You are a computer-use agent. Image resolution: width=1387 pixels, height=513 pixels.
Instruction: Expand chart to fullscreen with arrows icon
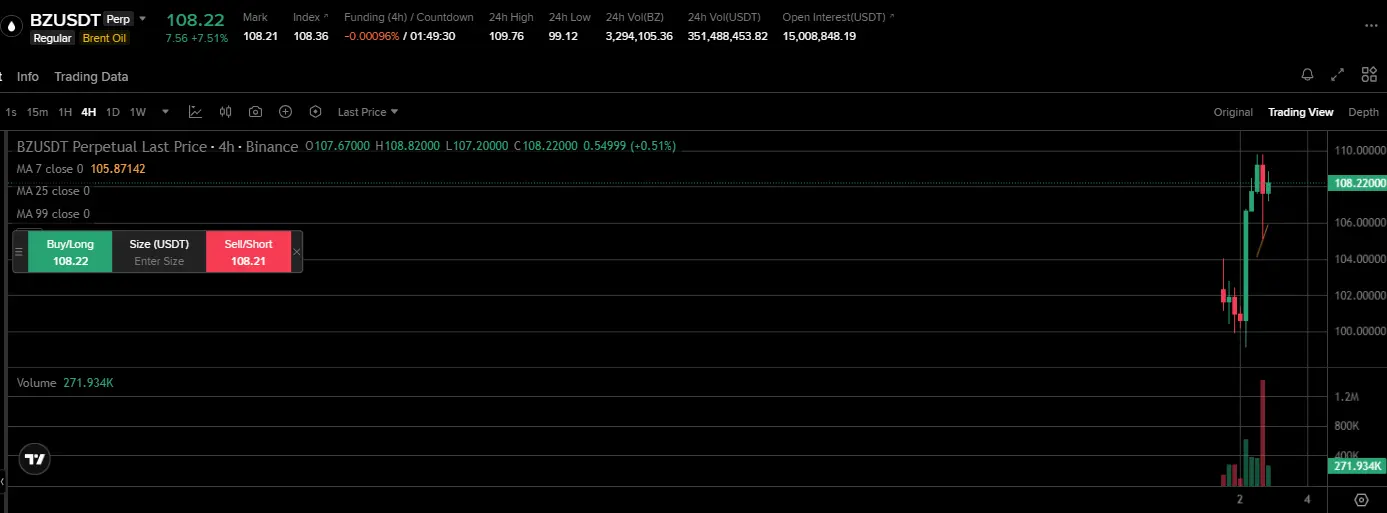(x=1338, y=75)
